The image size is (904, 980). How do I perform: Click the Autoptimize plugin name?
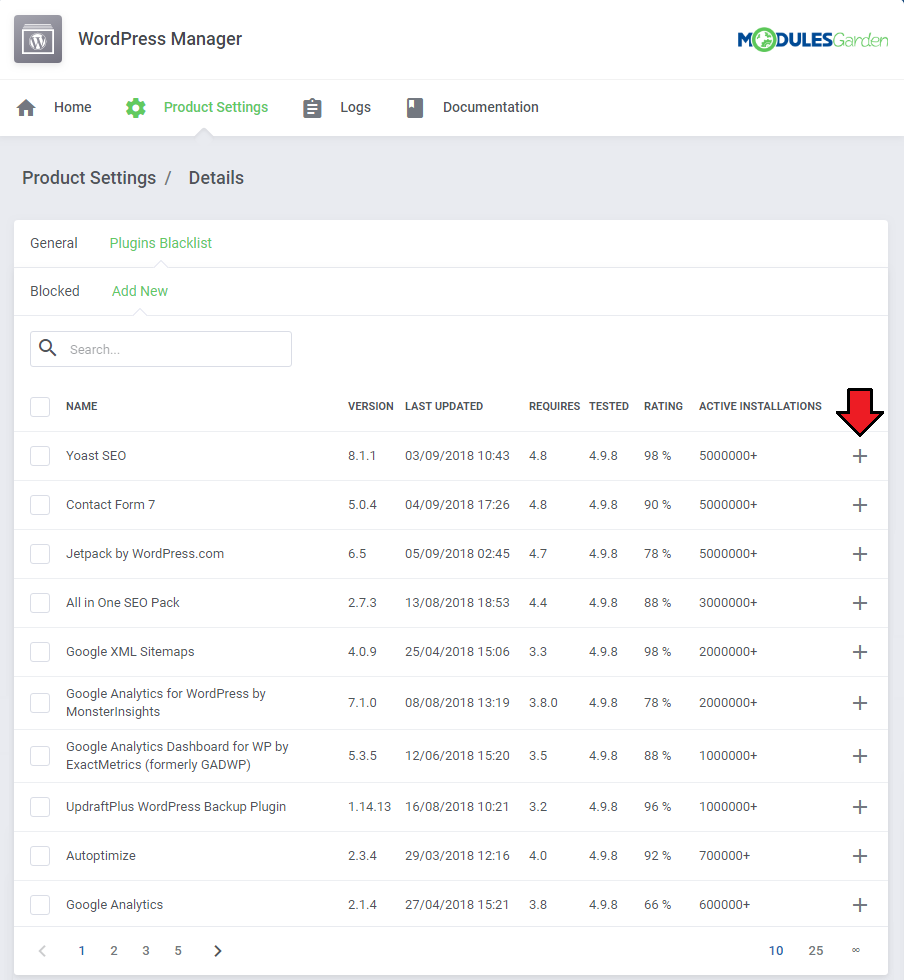coord(101,856)
